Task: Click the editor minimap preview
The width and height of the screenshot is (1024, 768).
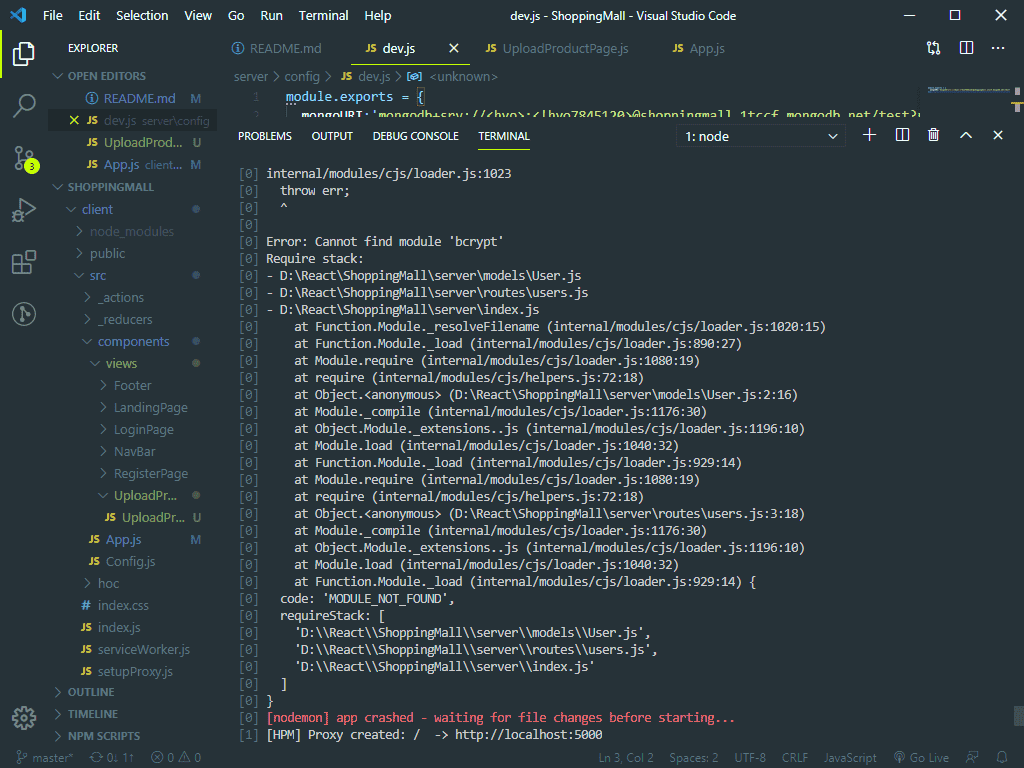Action: [968, 91]
